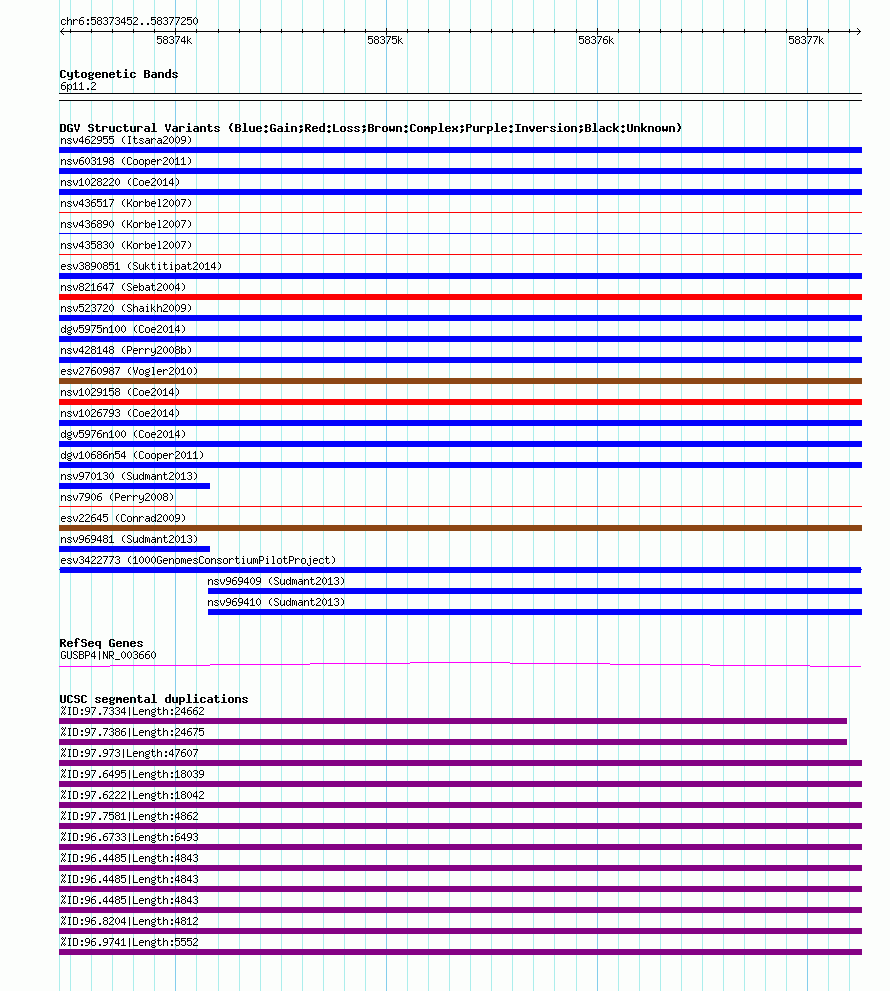Select duplication %ID:97.7386|Length:24675
This screenshot has width=890, height=991.
(x=132, y=732)
